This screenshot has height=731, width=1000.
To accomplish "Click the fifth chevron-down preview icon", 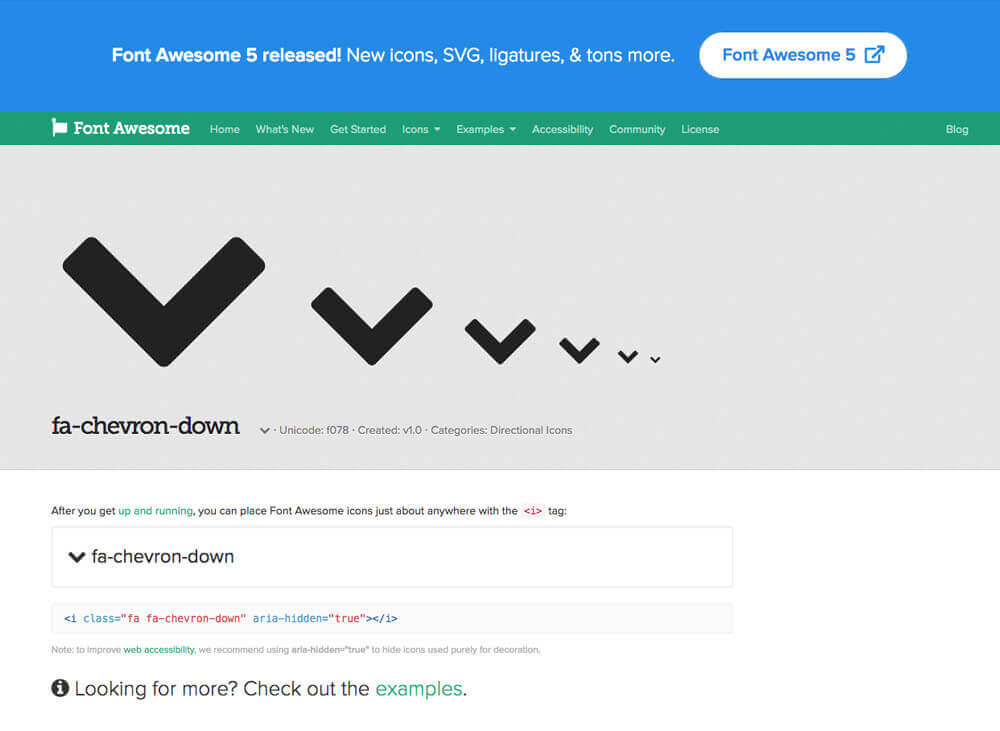I will click(628, 357).
